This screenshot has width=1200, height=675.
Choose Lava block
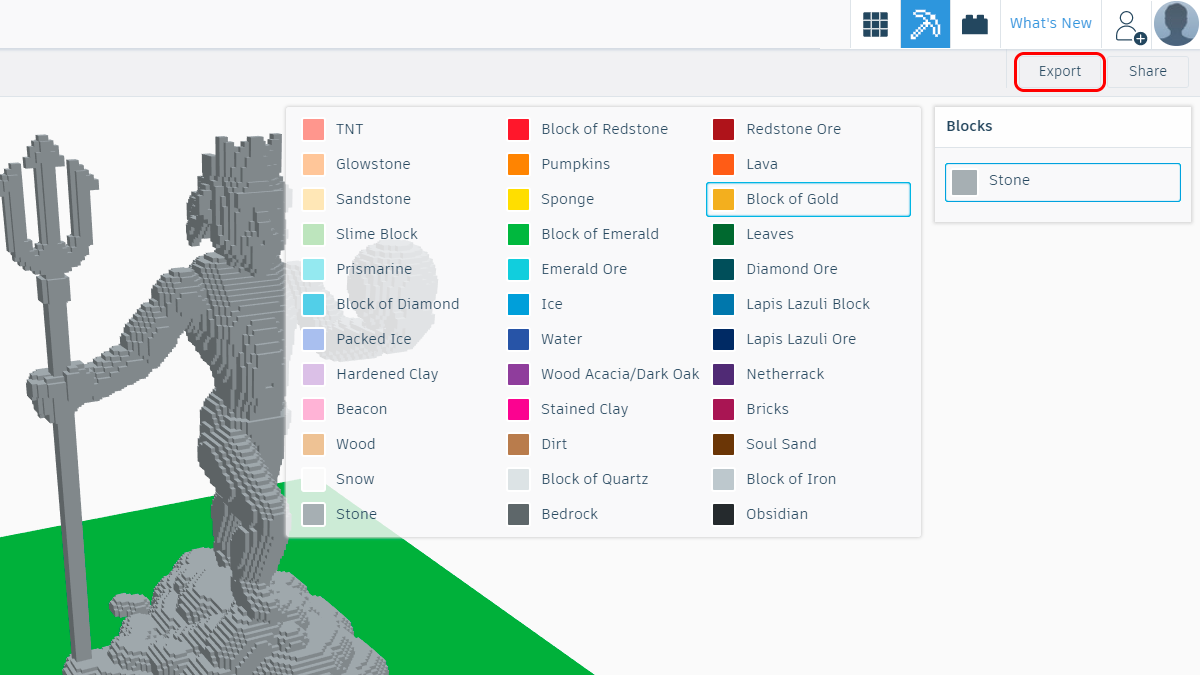[808, 164]
